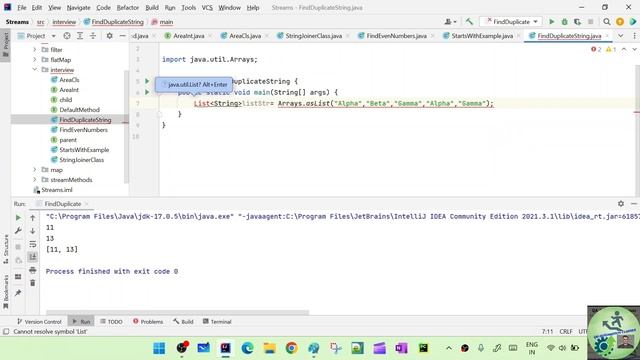Click run gutter icon beside main method
This screenshot has height=360, width=640.
[x=147, y=92]
